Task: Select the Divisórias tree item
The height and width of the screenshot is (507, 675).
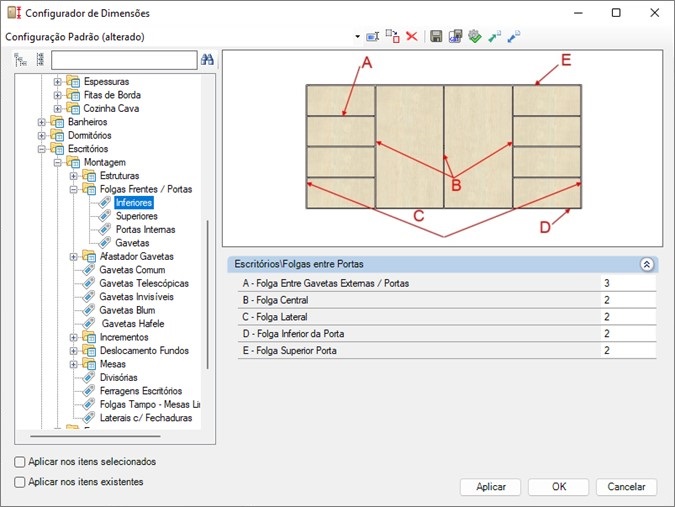Action: point(118,377)
